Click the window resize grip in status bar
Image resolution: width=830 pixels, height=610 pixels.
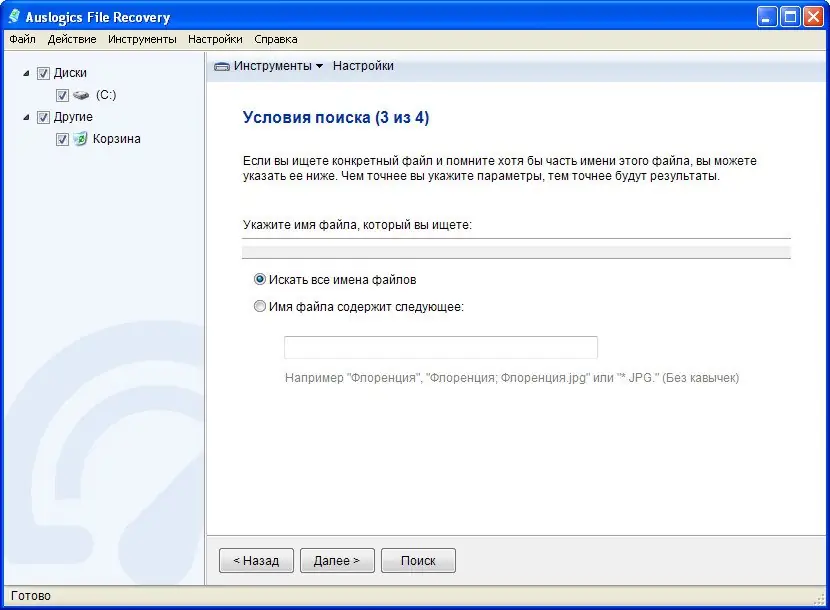coord(820,598)
